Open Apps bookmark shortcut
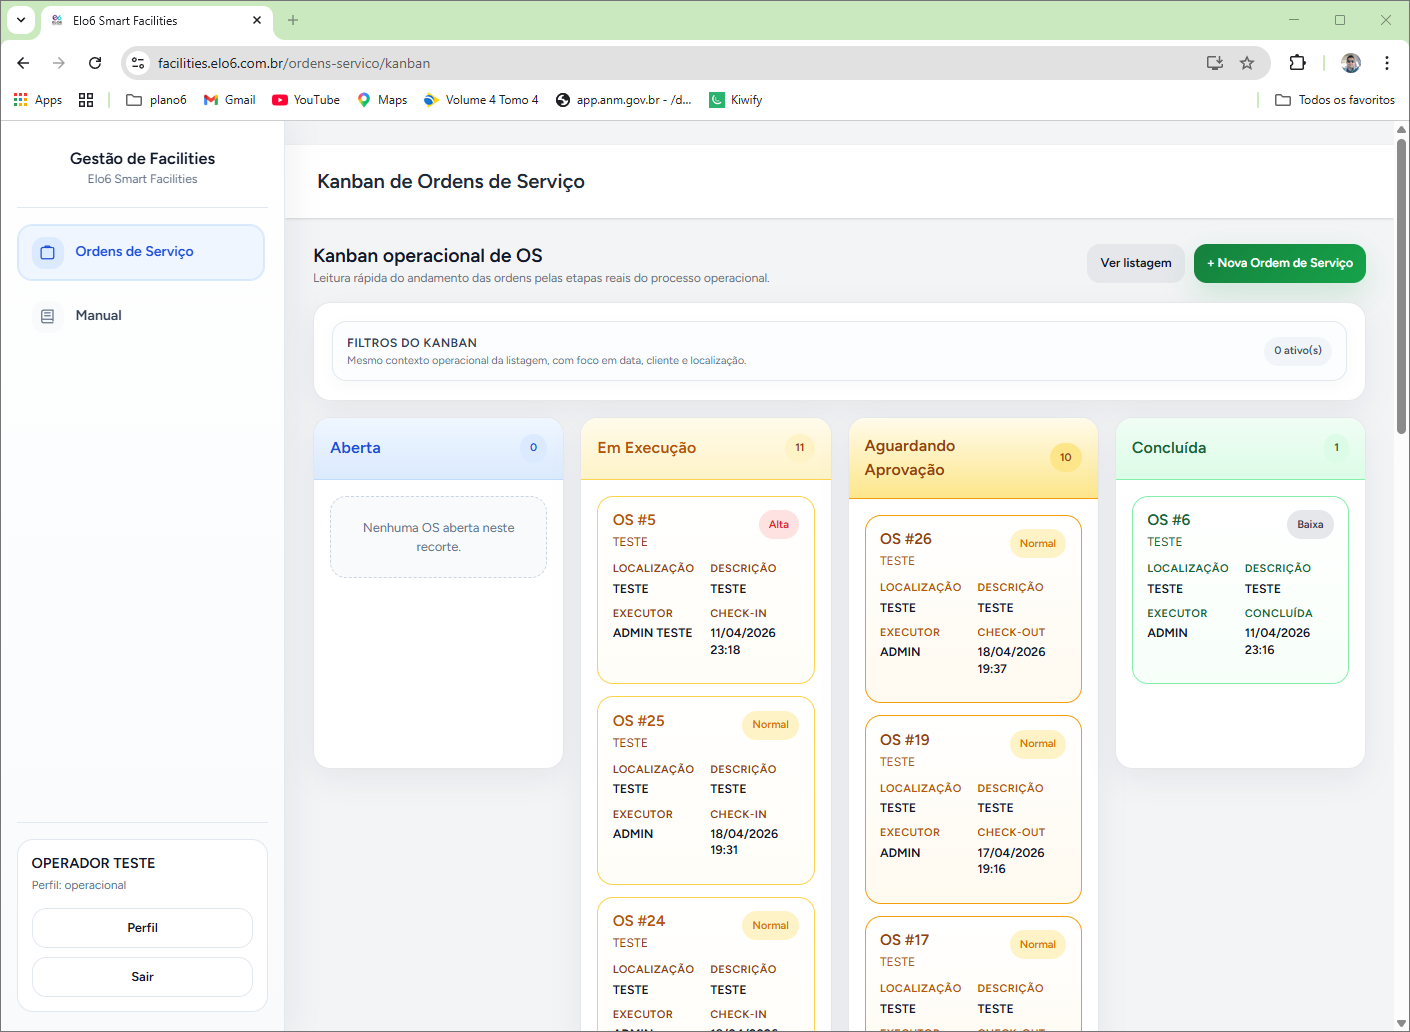 click(38, 100)
